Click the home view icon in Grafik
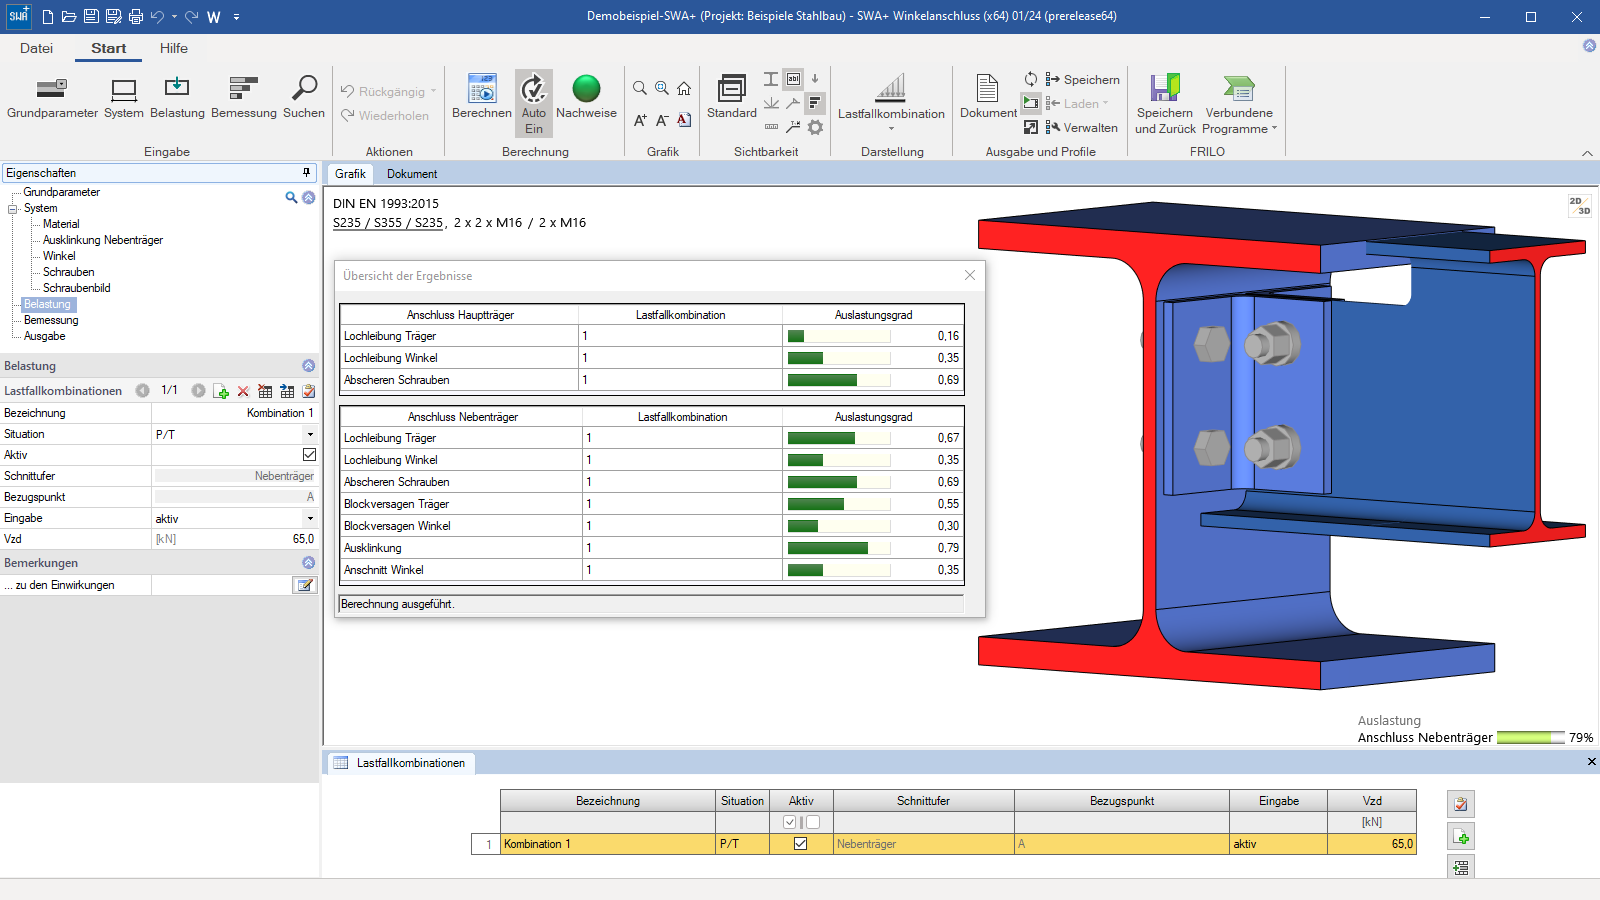The height and width of the screenshot is (900, 1600). [x=684, y=88]
